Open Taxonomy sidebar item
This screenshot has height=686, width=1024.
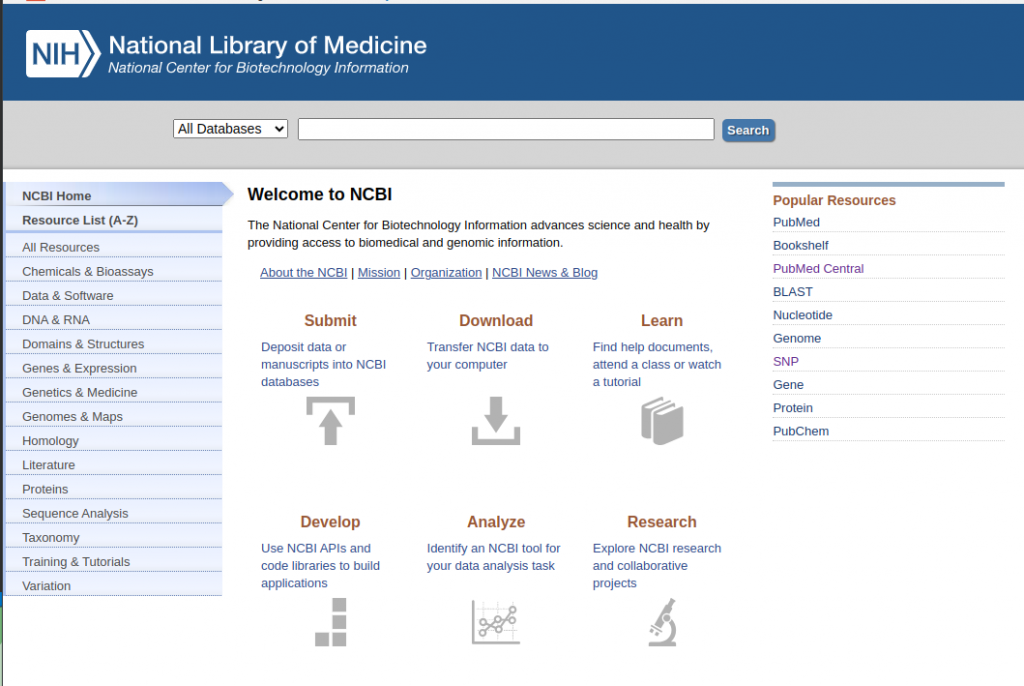[114, 537]
